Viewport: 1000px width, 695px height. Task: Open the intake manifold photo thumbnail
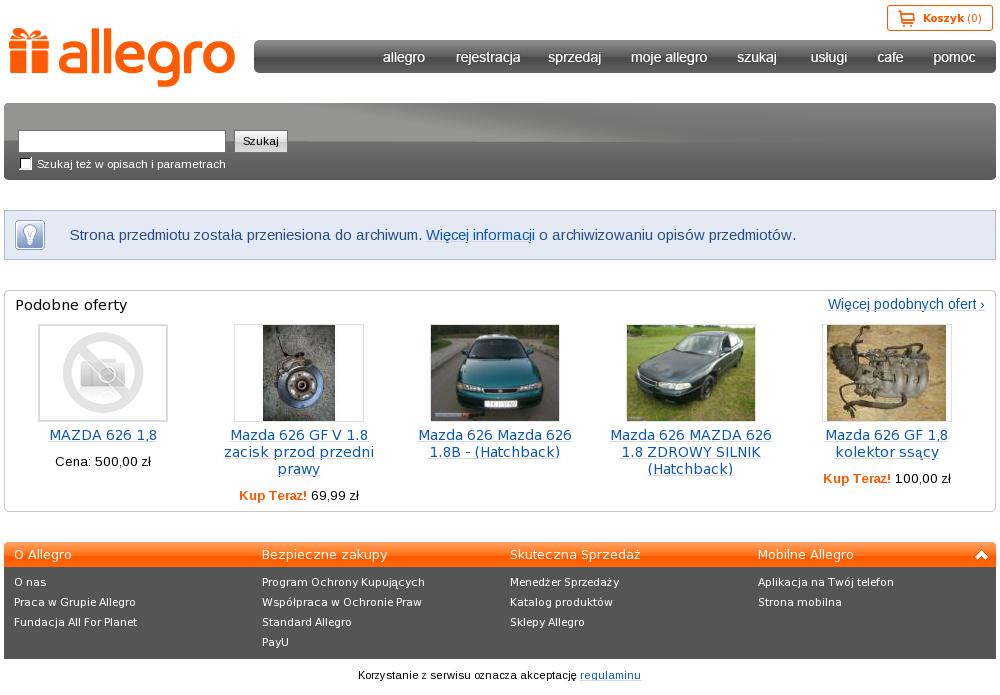[886, 373]
